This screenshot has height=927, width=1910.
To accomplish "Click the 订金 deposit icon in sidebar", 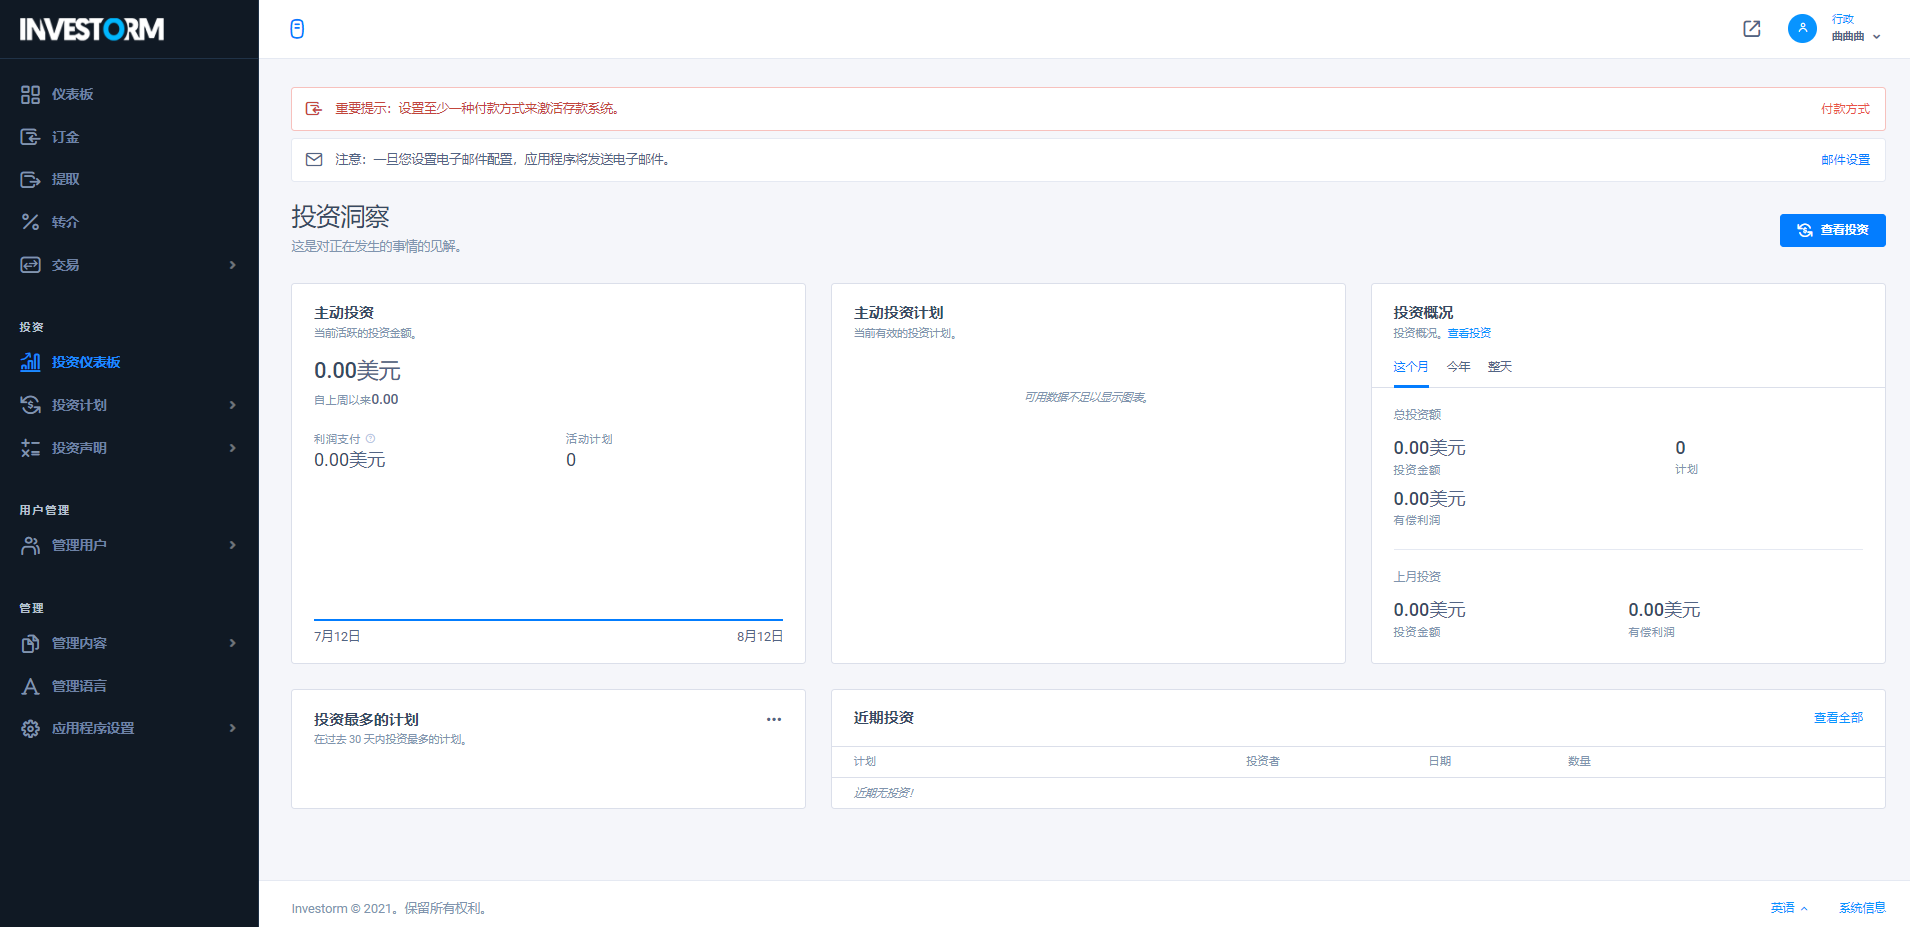I will pyautogui.click(x=30, y=137).
